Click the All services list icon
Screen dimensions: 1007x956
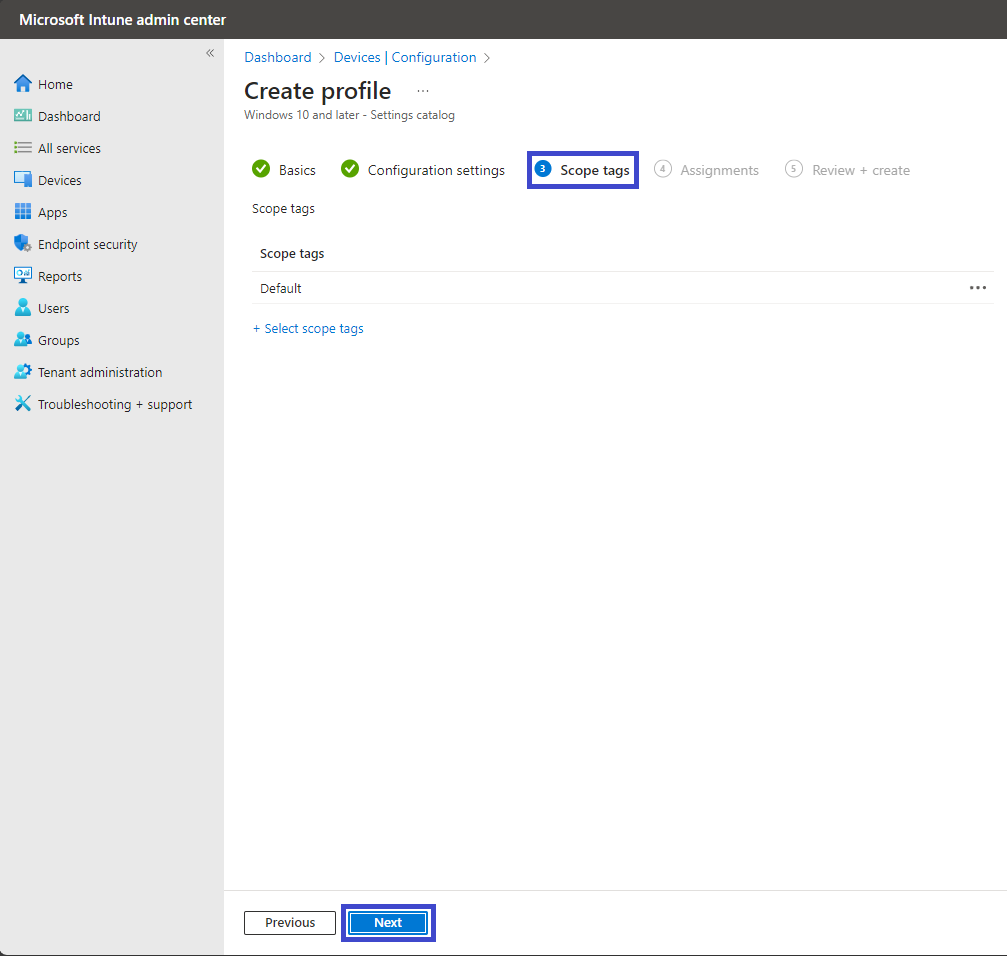click(22, 148)
